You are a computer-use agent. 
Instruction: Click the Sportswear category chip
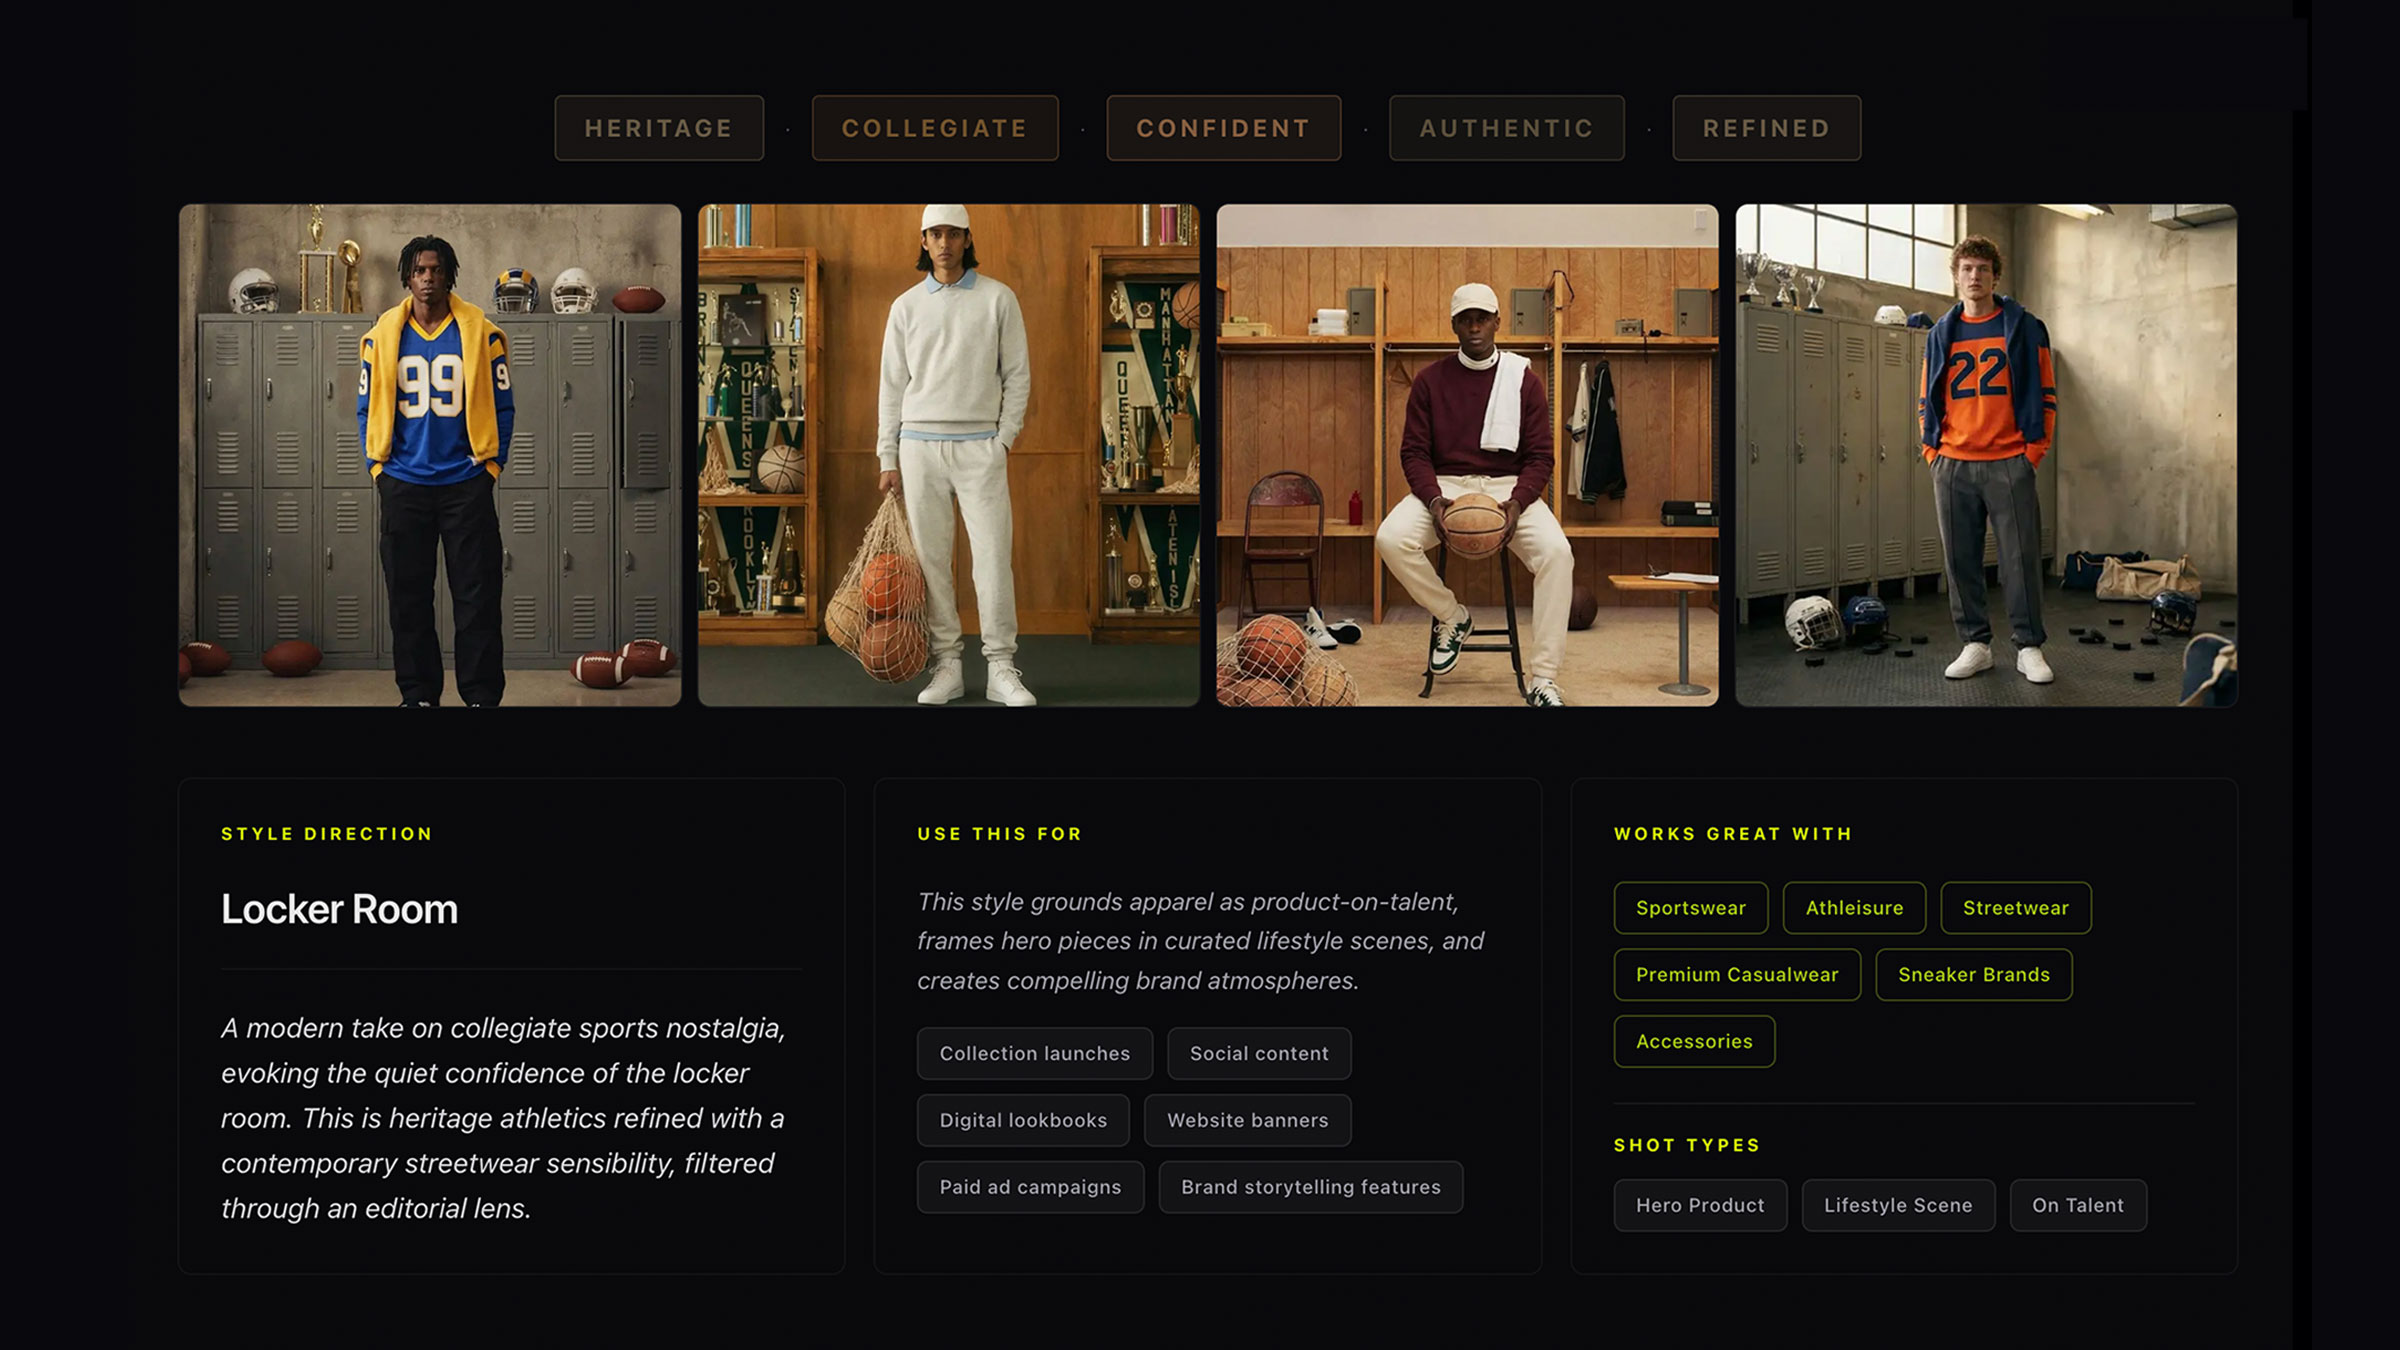(1691, 908)
